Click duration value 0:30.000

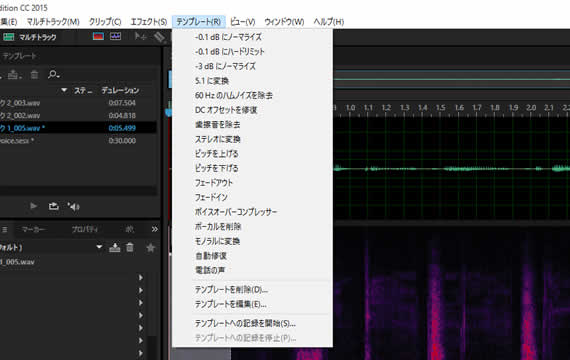(122, 141)
